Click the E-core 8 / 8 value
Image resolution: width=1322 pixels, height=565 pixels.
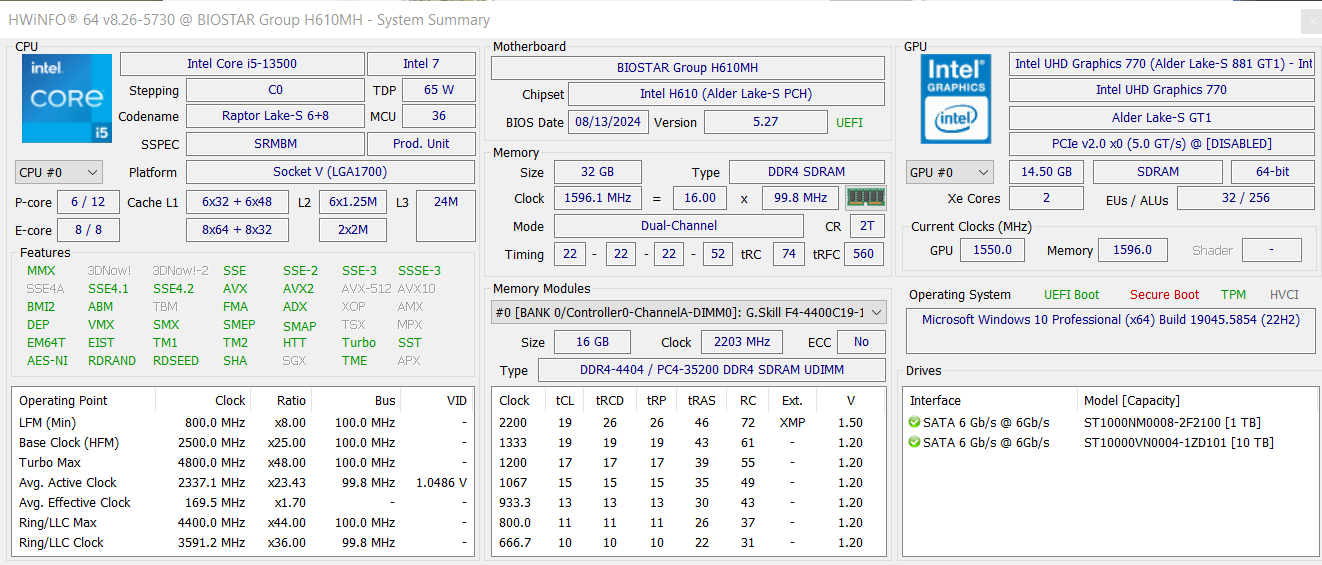pyautogui.click(x=88, y=230)
